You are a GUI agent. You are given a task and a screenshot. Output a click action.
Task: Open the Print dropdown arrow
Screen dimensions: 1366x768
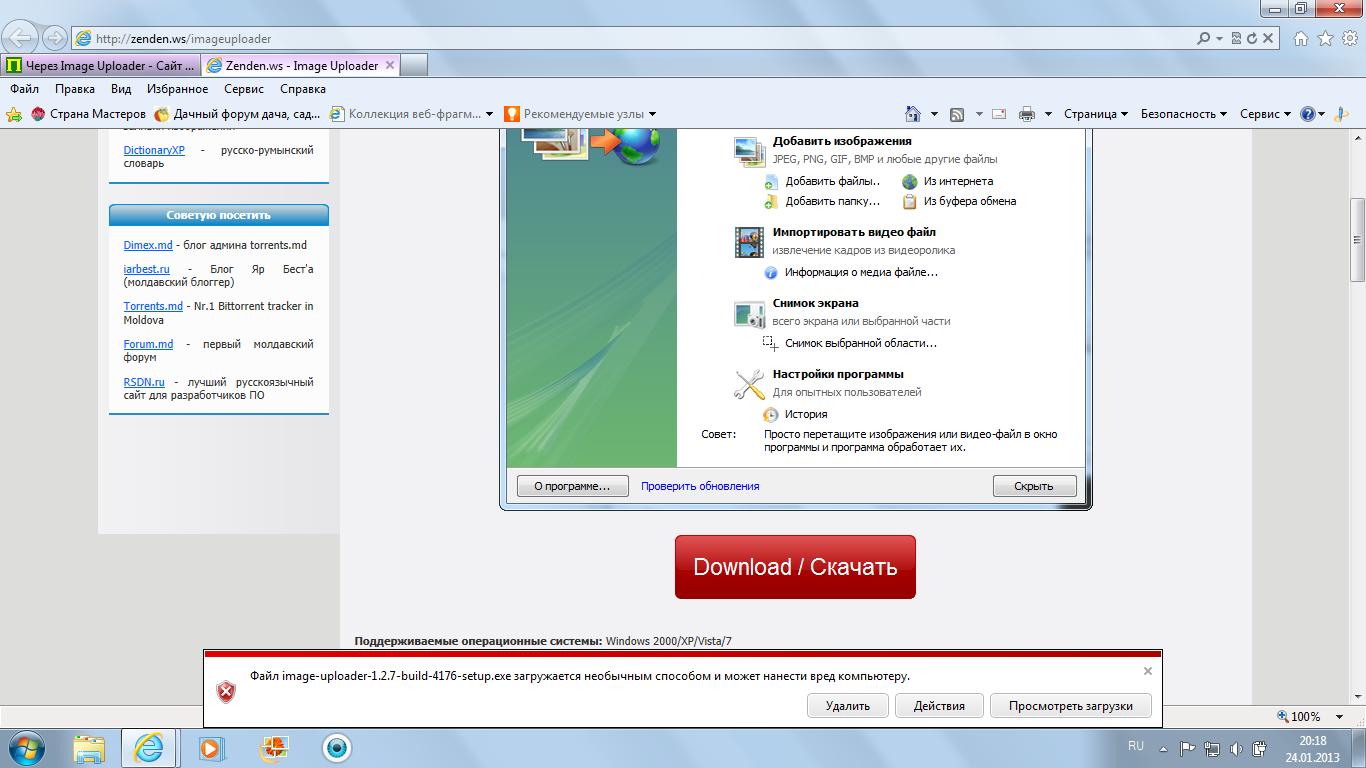(x=1048, y=114)
